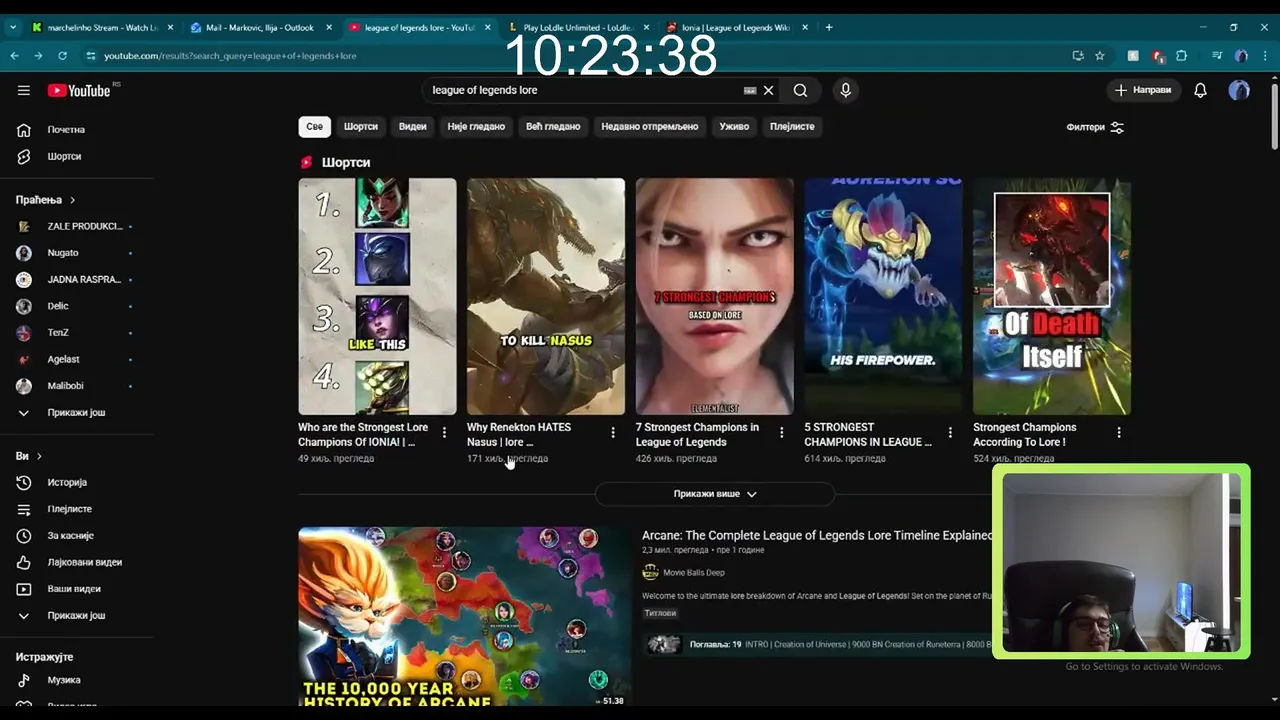
Task: Open Why Renekton HATES Nasus short thumbnail
Action: 546,296
